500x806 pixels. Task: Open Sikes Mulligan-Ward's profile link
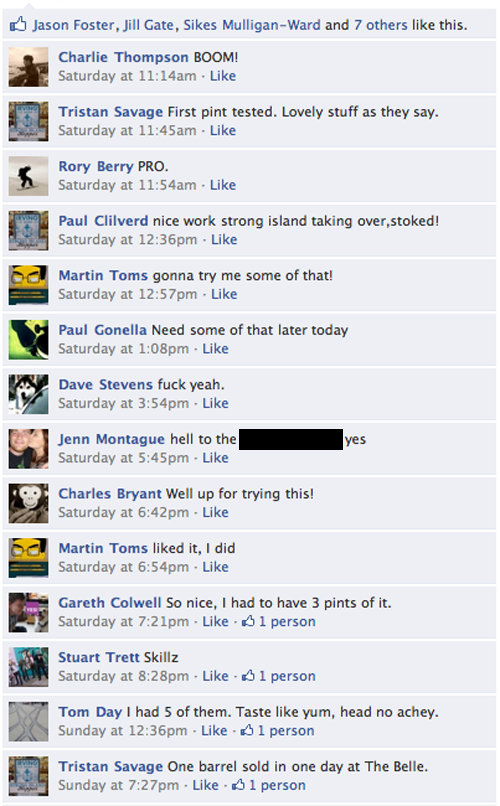tap(252, 25)
